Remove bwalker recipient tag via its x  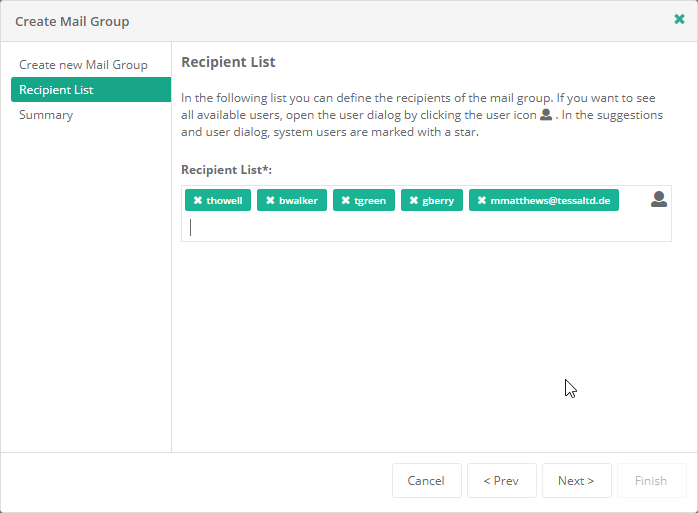click(x=270, y=200)
